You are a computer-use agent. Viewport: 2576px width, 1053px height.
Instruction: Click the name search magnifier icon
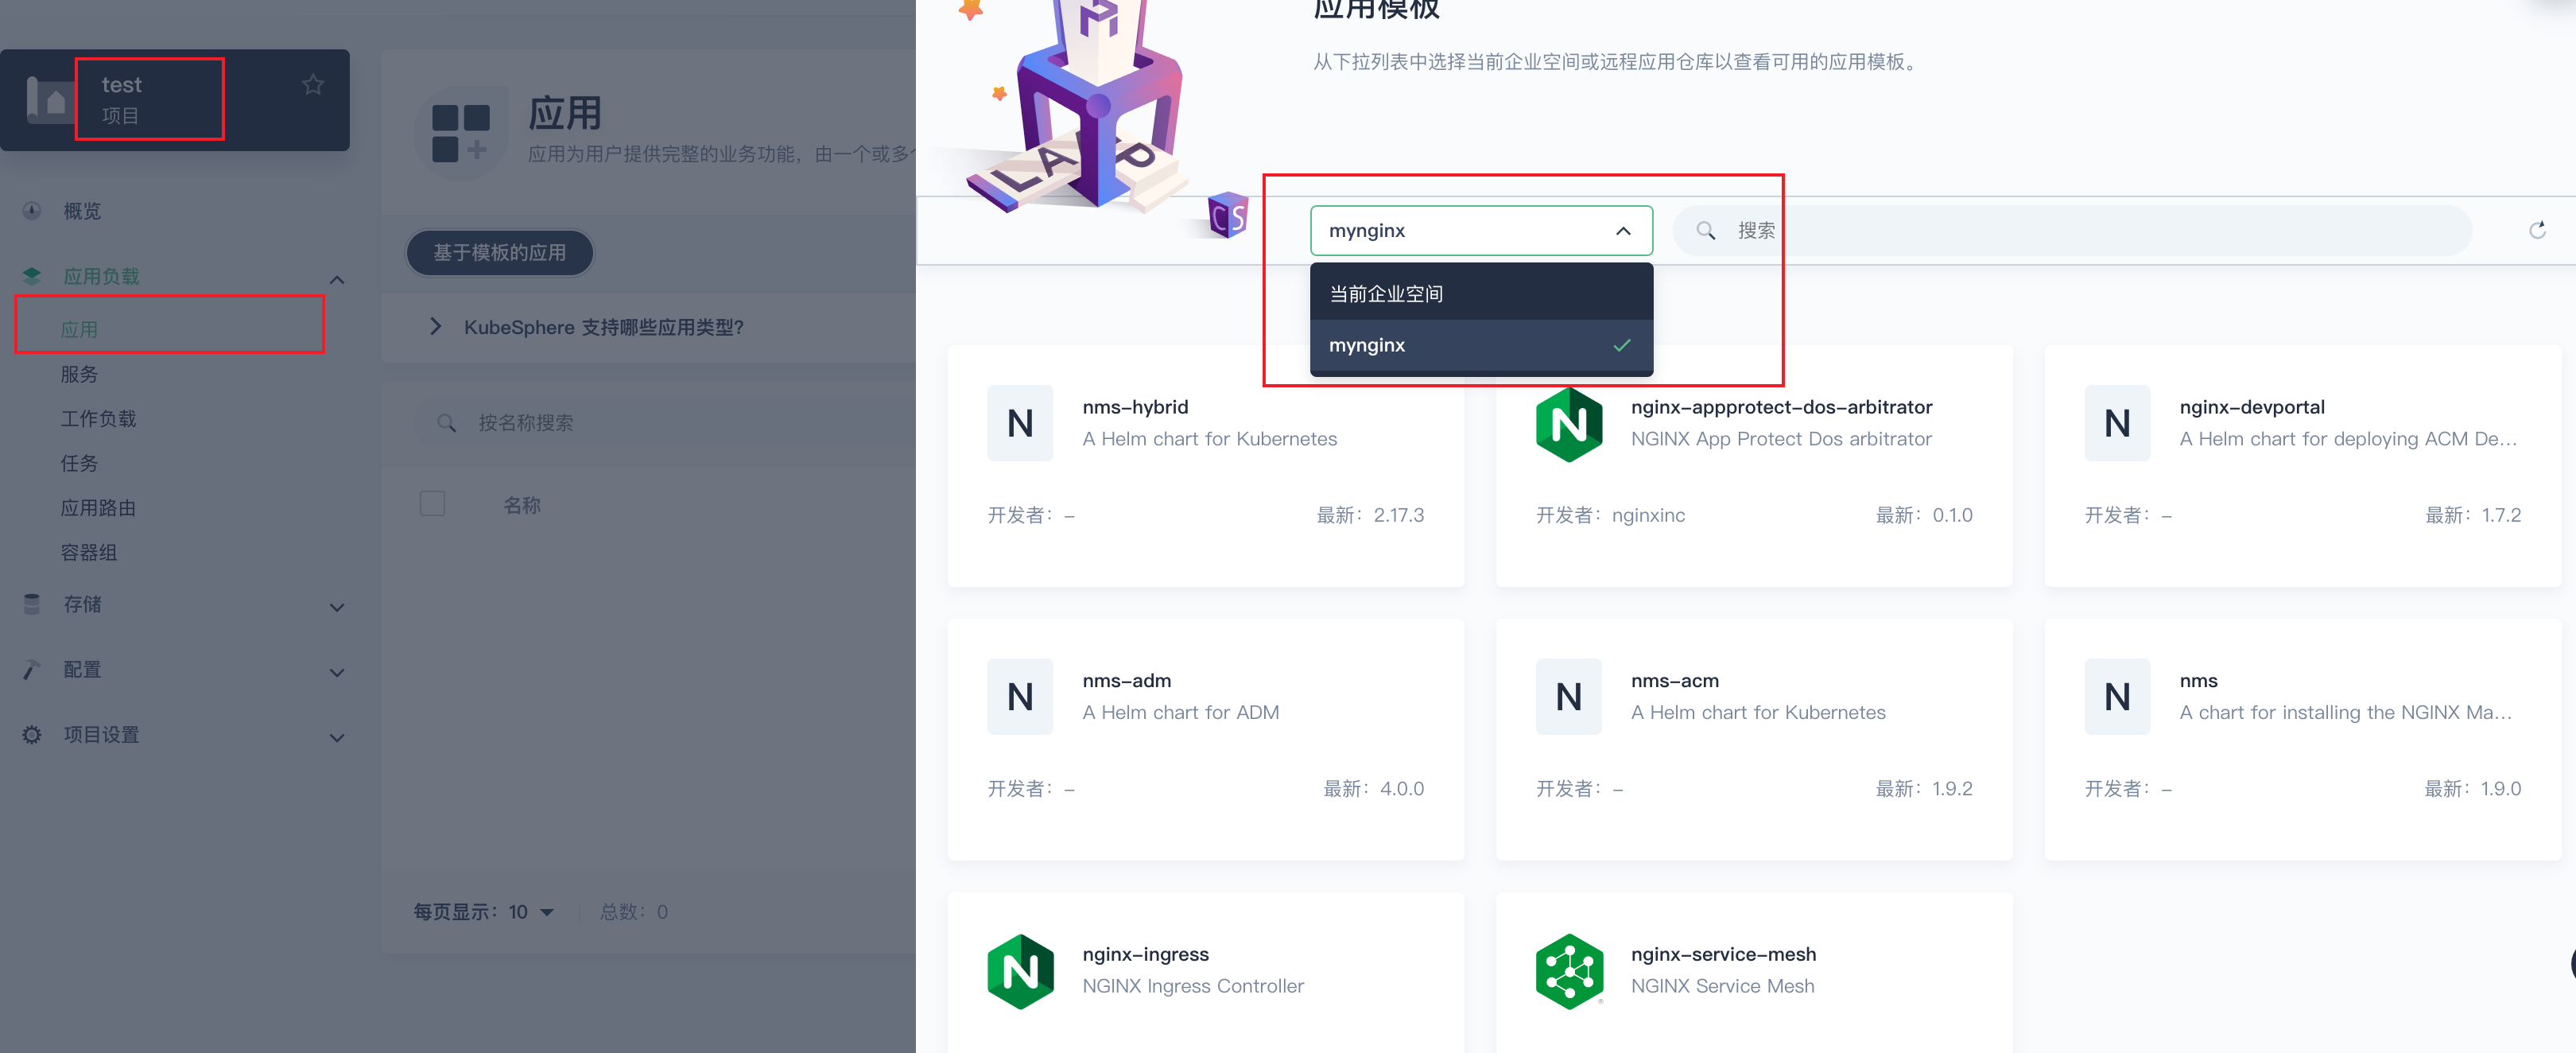(x=447, y=423)
